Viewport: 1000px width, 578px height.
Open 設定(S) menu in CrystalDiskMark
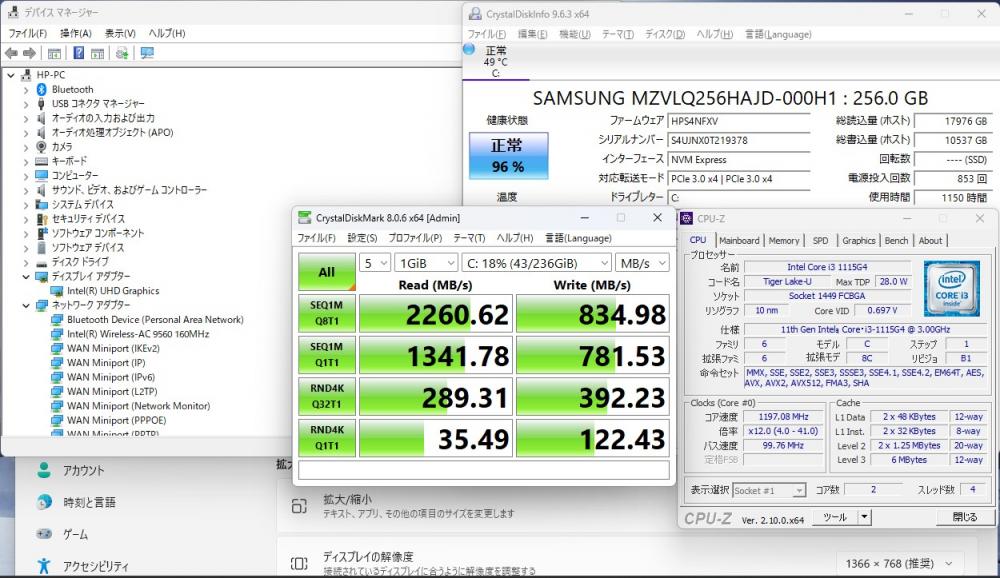pos(362,238)
